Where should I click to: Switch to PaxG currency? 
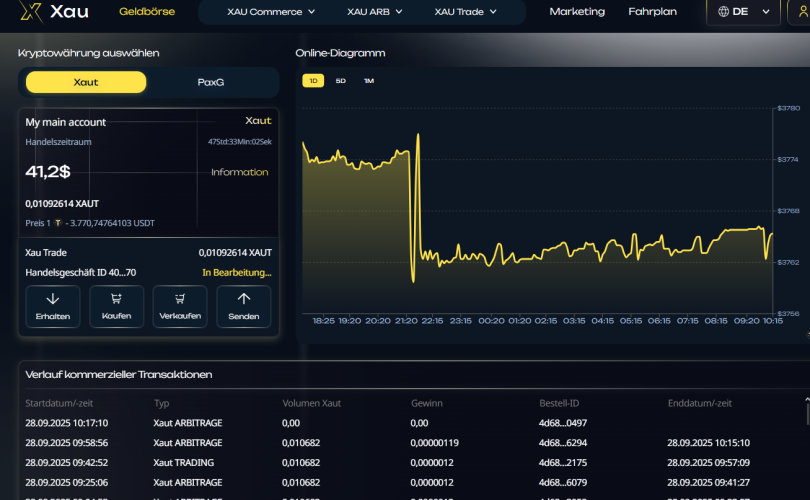point(211,82)
